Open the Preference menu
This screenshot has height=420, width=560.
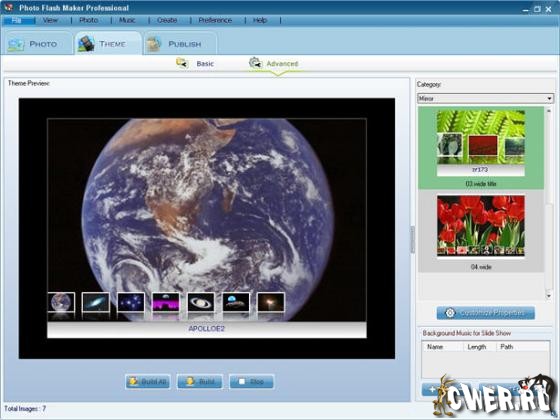(x=215, y=20)
